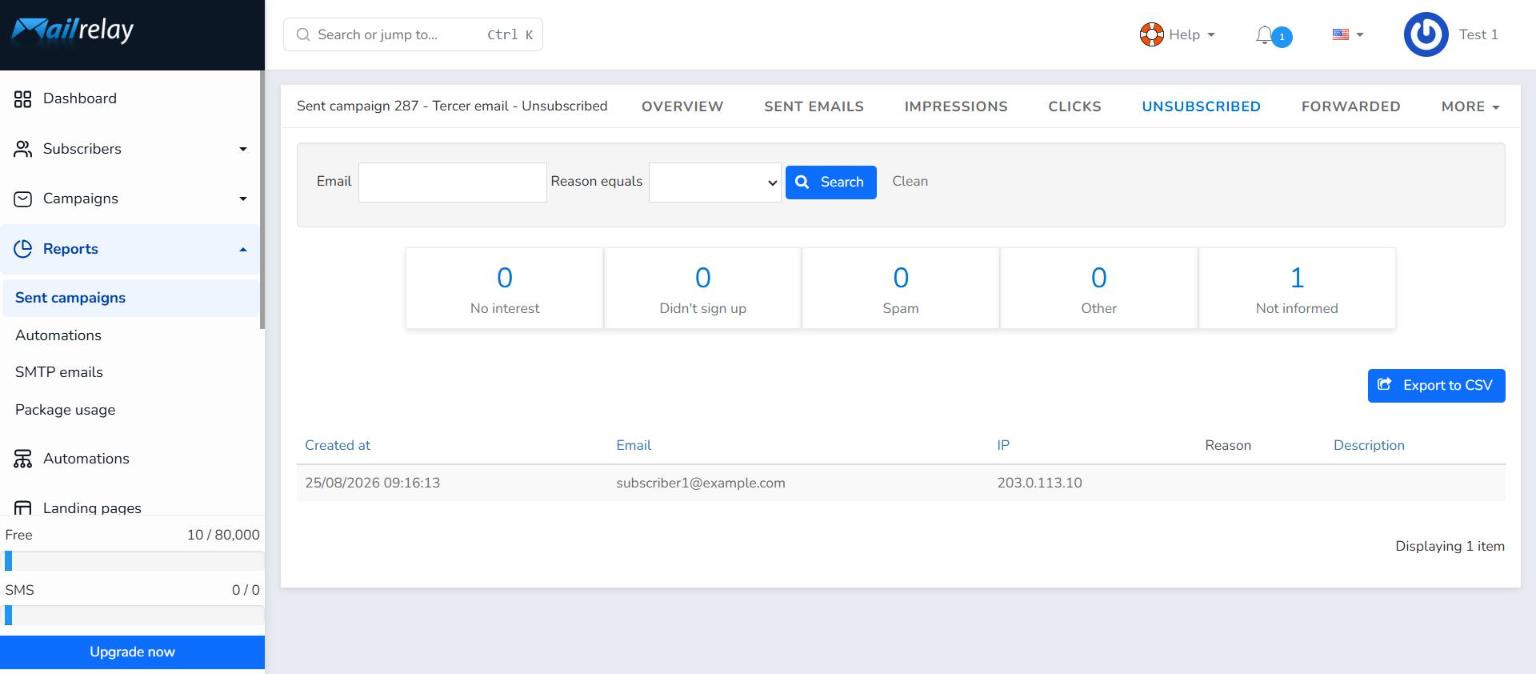Image resolution: width=1536 pixels, height=674 pixels.
Task: Click the Landing pages icon
Action: [x=22, y=508]
